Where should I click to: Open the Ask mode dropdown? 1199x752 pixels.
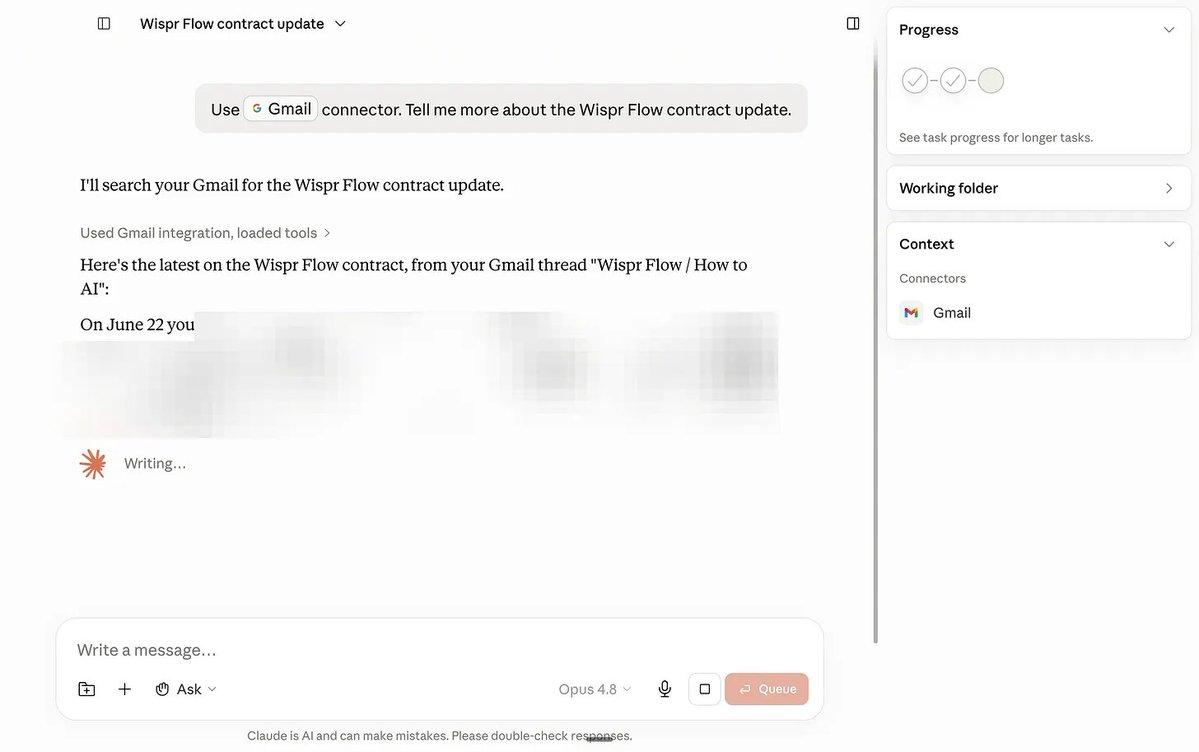pos(186,689)
